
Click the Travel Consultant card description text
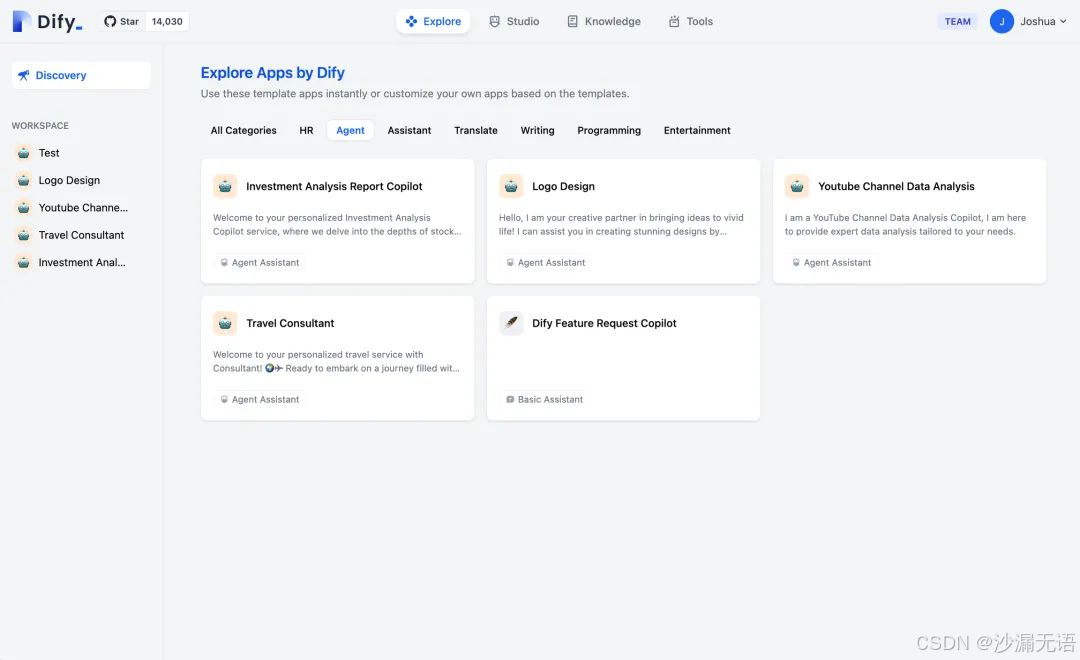click(336, 362)
